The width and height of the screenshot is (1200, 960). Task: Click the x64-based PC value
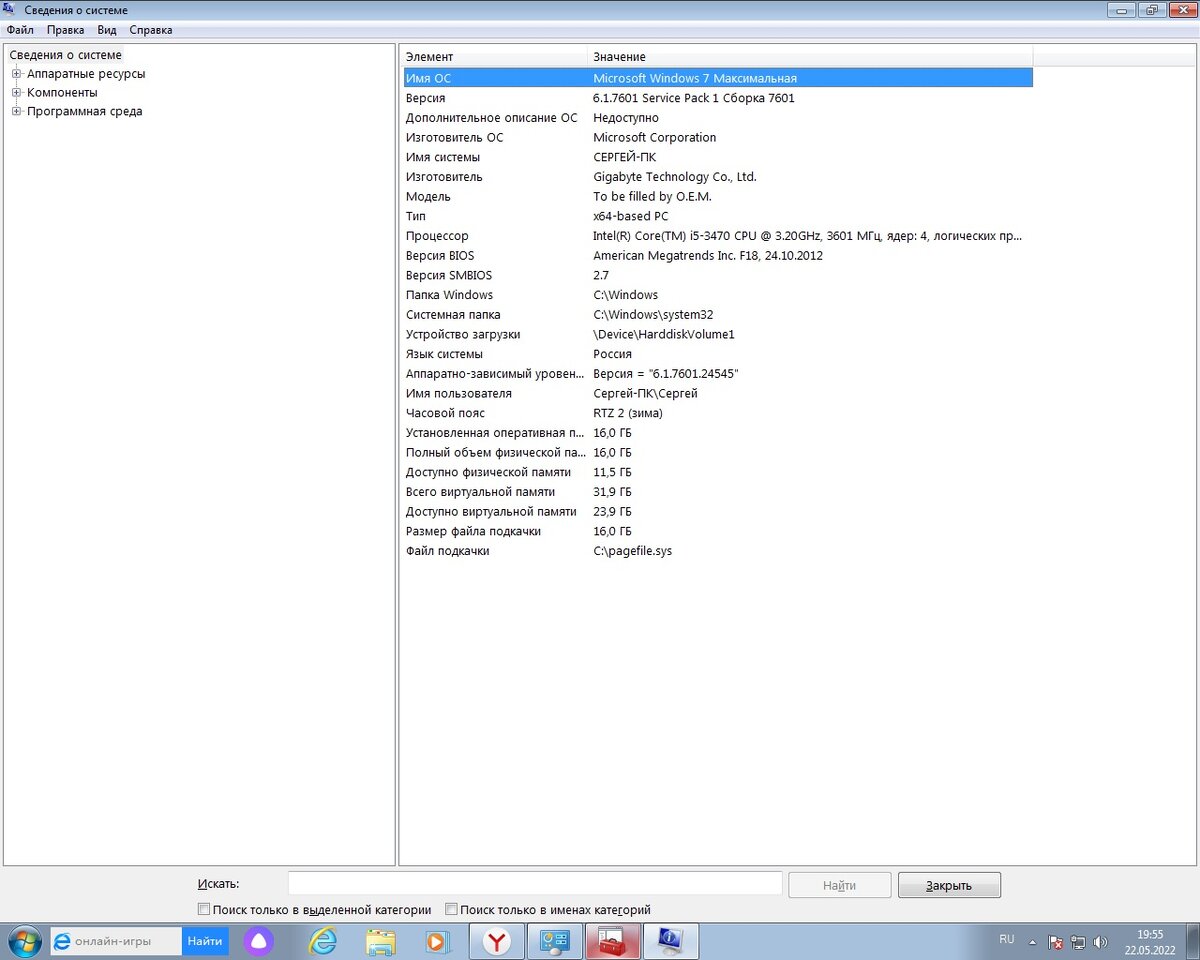[x=631, y=216]
